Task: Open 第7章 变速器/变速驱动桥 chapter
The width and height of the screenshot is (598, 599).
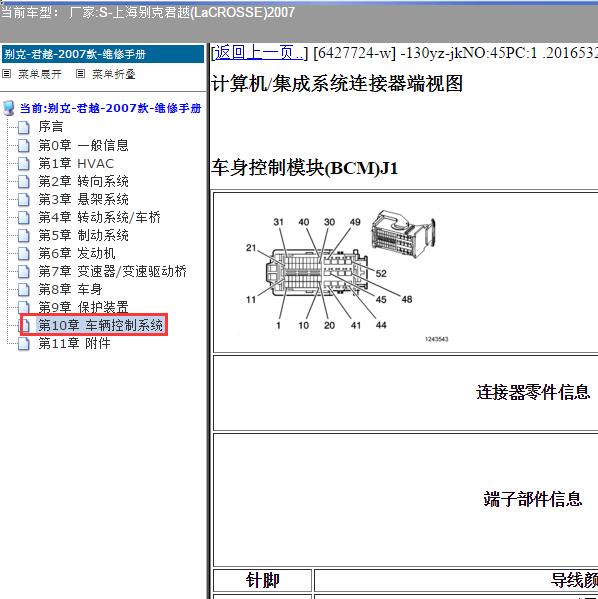Action: coord(112,271)
